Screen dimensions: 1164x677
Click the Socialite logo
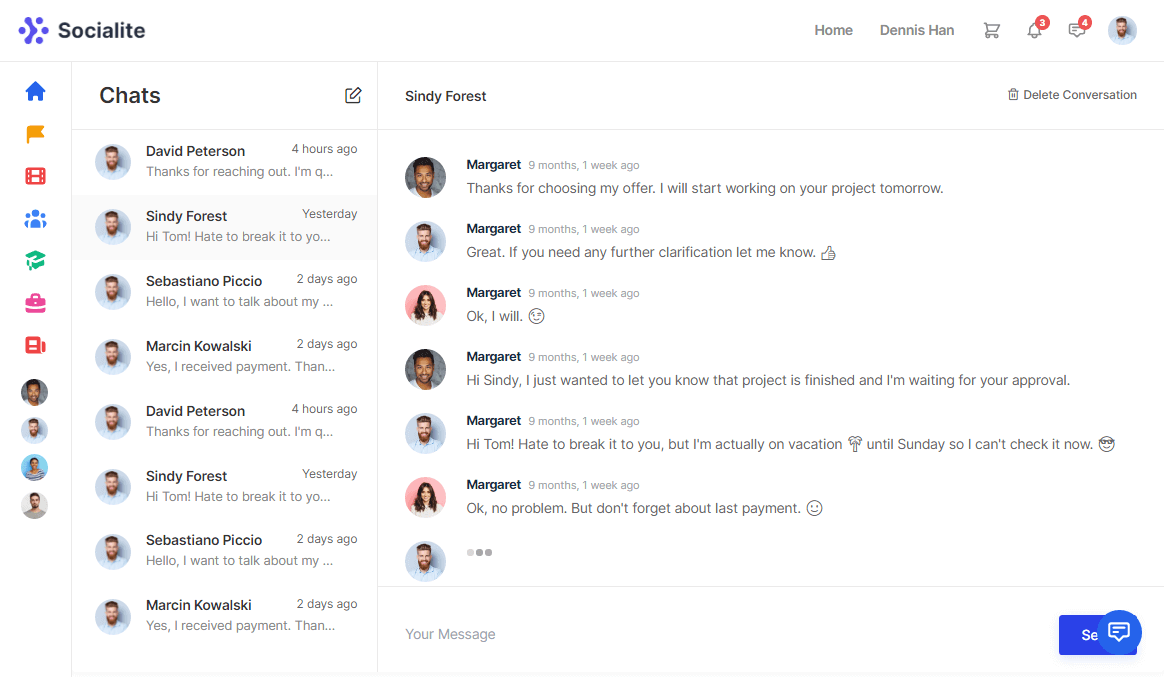tap(82, 31)
